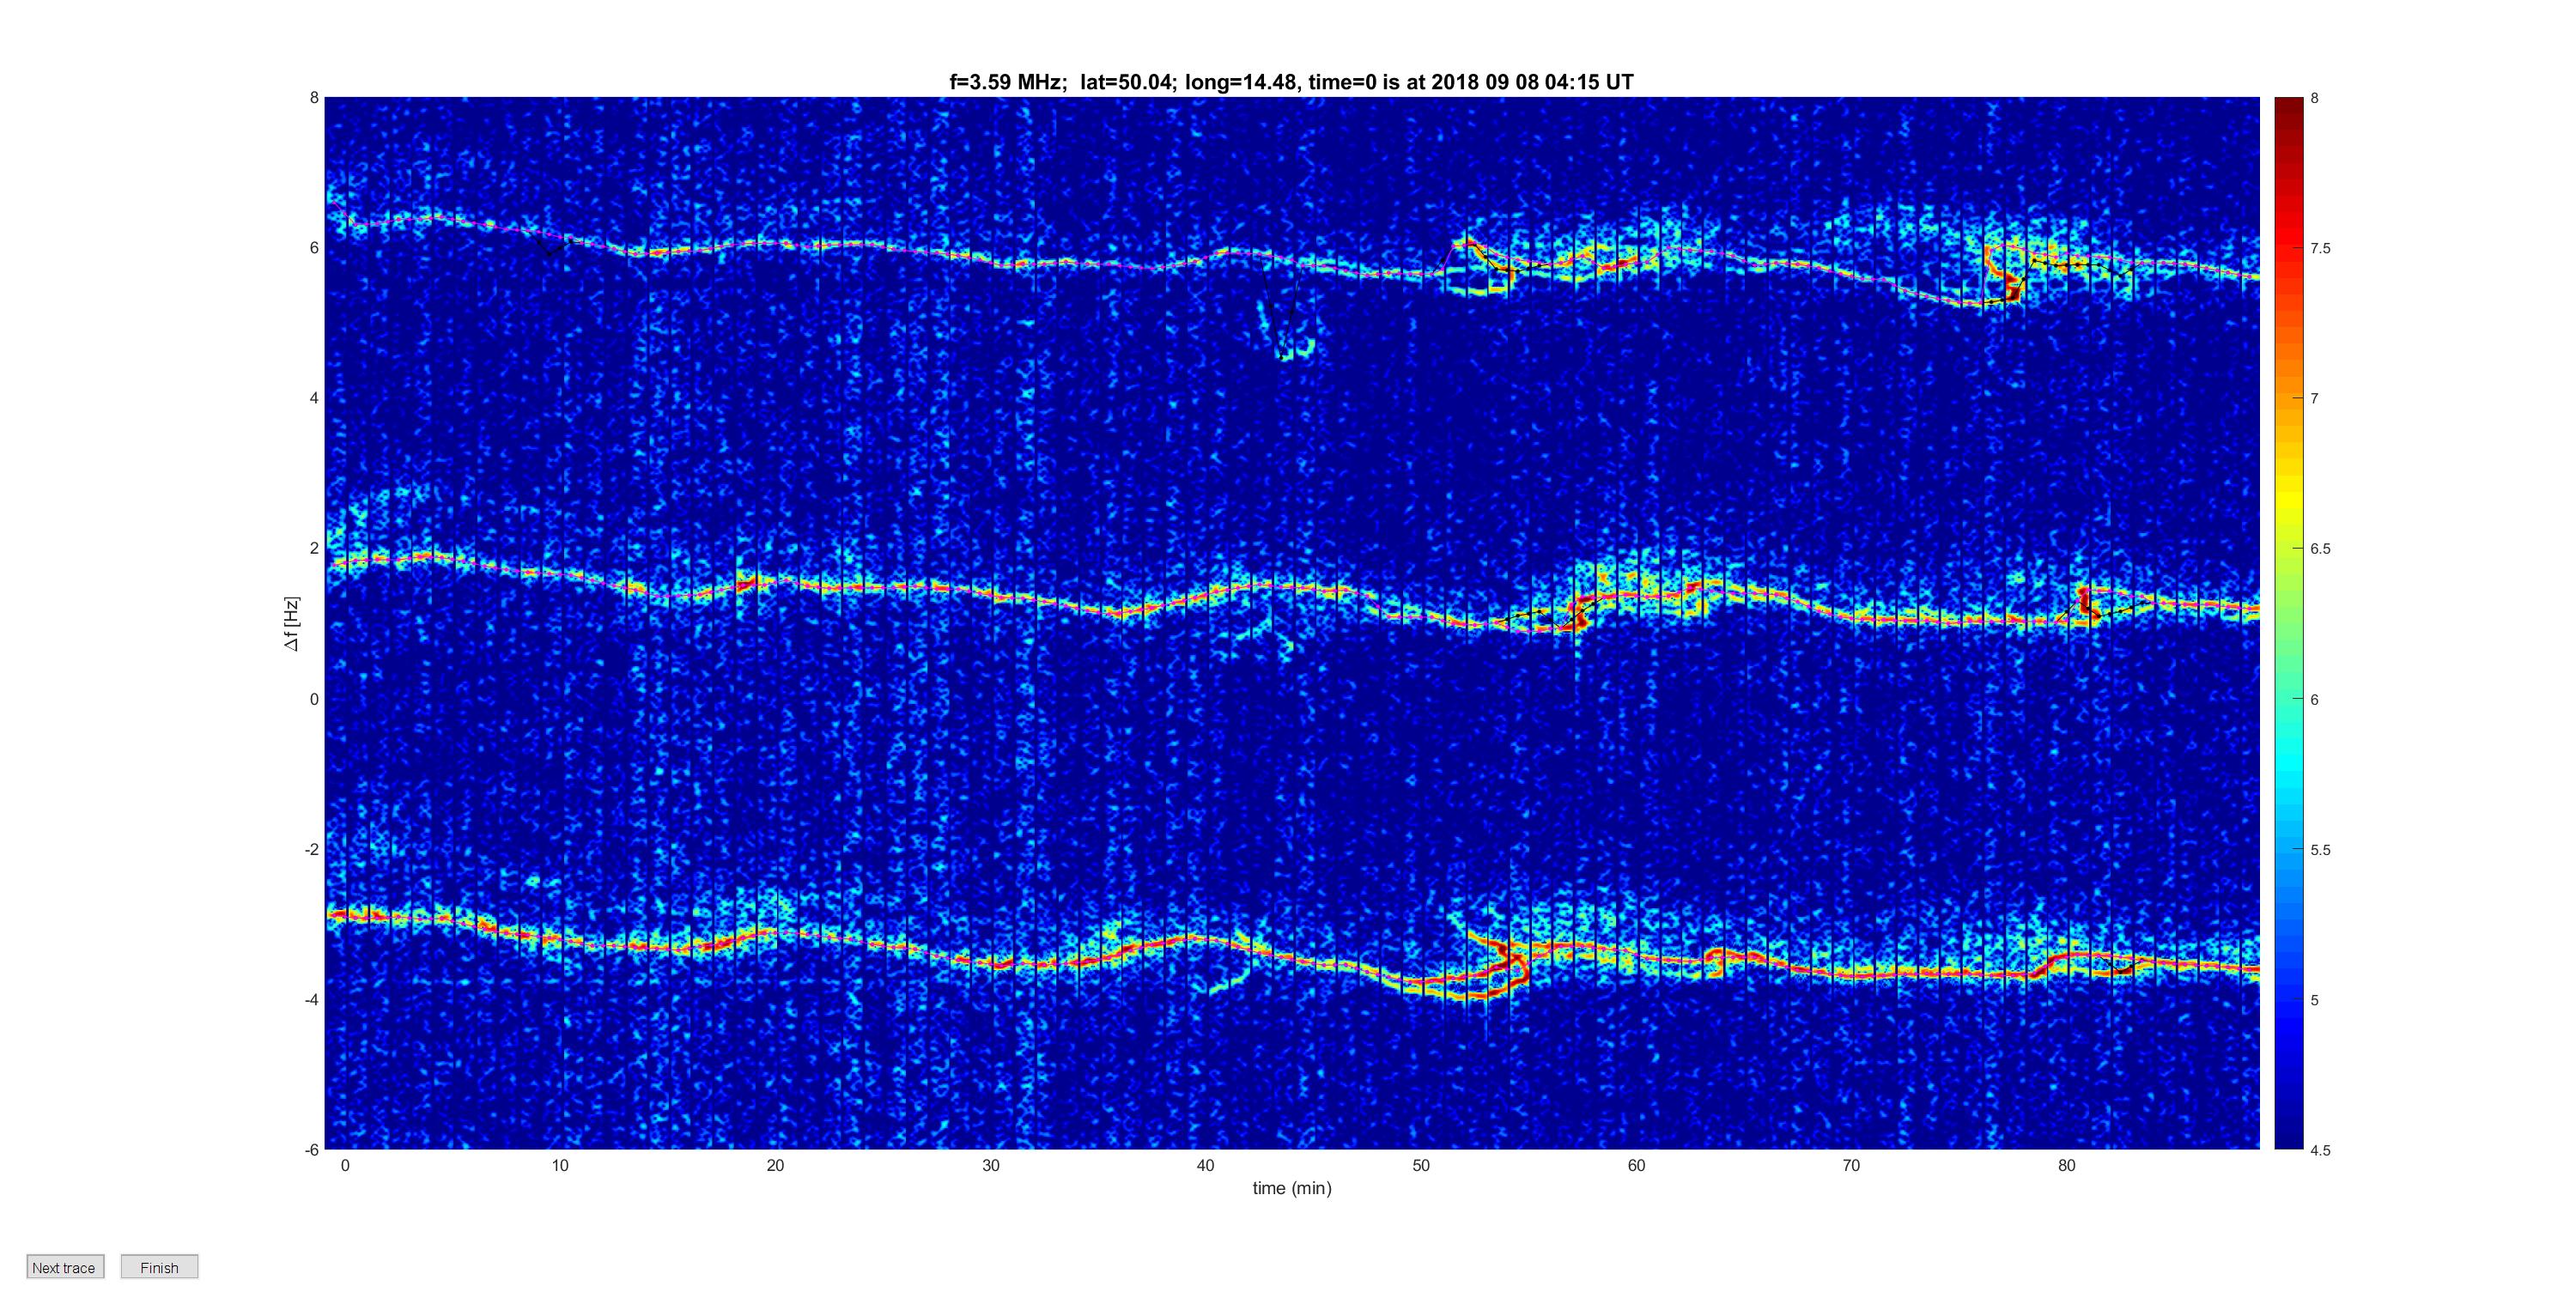Image resolution: width=2576 pixels, height=1292 pixels.
Task: Click the middle trace red spot near 57 minutes
Action: click(1579, 613)
